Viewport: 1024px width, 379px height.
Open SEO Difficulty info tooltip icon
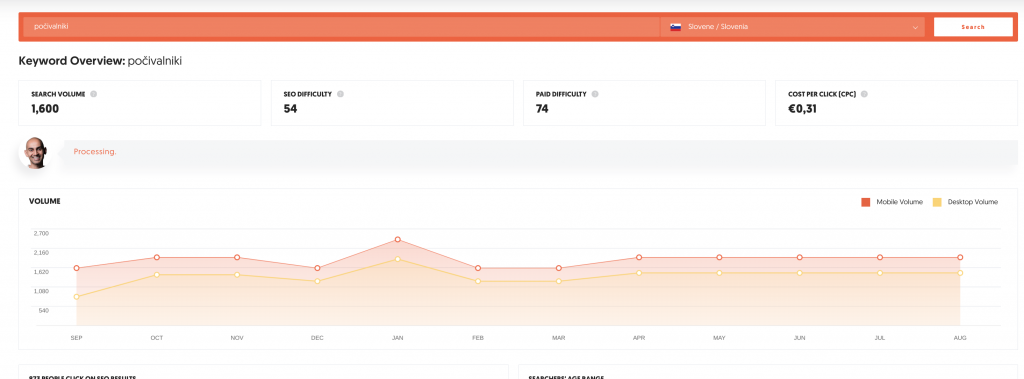click(340, 94)
